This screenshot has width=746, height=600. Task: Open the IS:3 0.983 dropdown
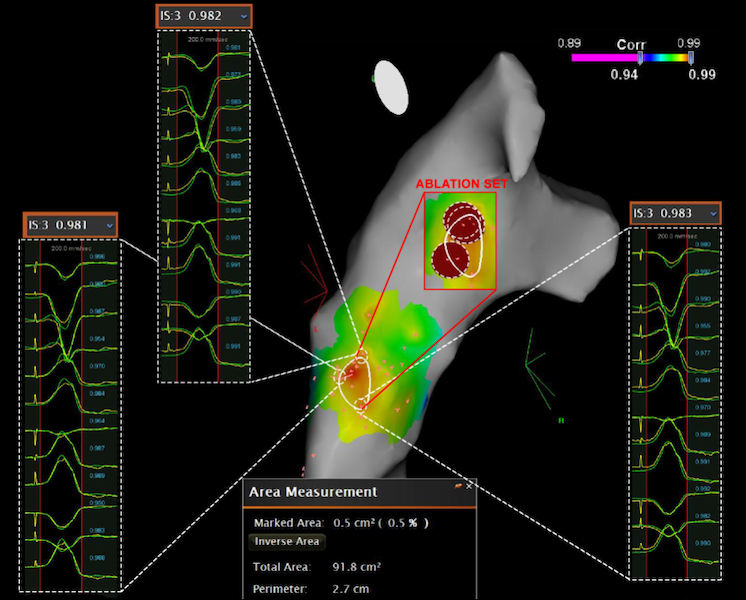(x=712, y=214)
